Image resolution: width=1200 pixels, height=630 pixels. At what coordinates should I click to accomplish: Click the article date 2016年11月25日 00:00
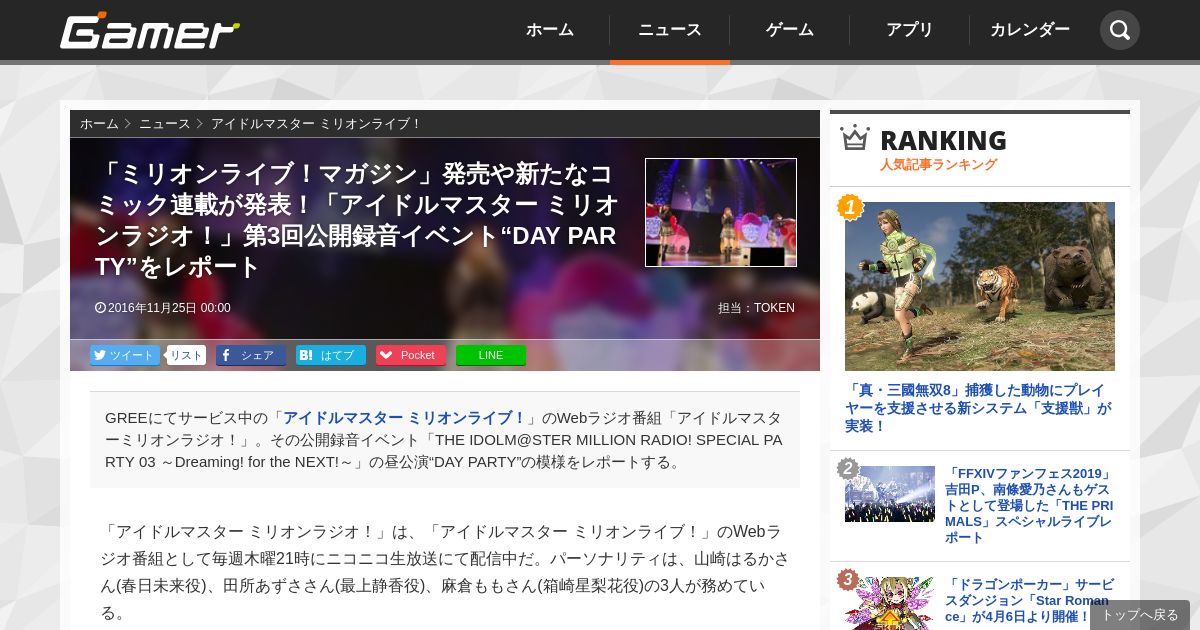tap(163, 308)
